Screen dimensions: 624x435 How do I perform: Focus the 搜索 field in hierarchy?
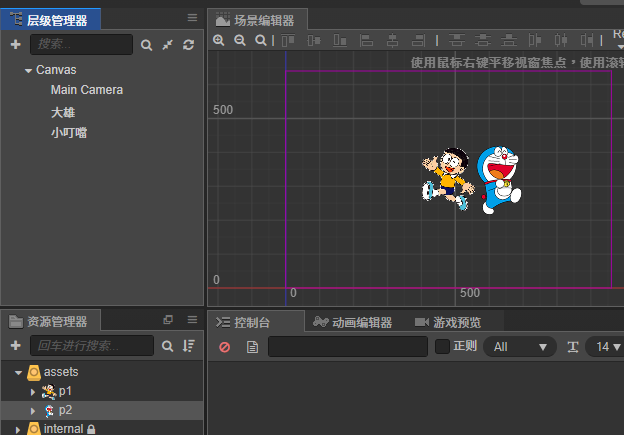[82, 44]
